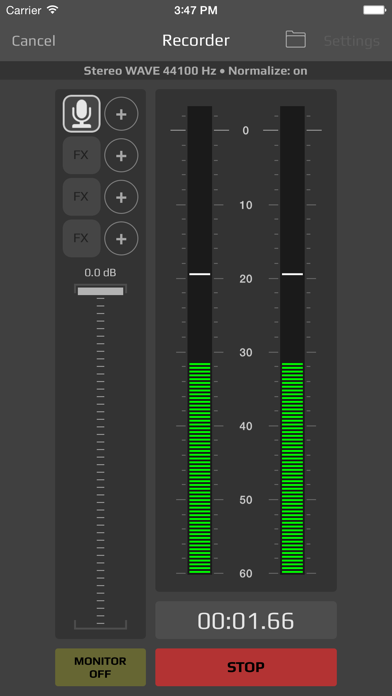Add effect via plus beside first FX
Image resolution: width=392 pixels, height=696 pixels.
pos(121,155)
